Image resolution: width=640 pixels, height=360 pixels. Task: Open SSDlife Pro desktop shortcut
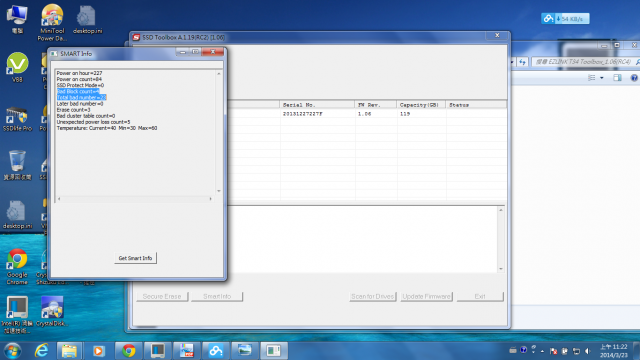pos(17,119)
